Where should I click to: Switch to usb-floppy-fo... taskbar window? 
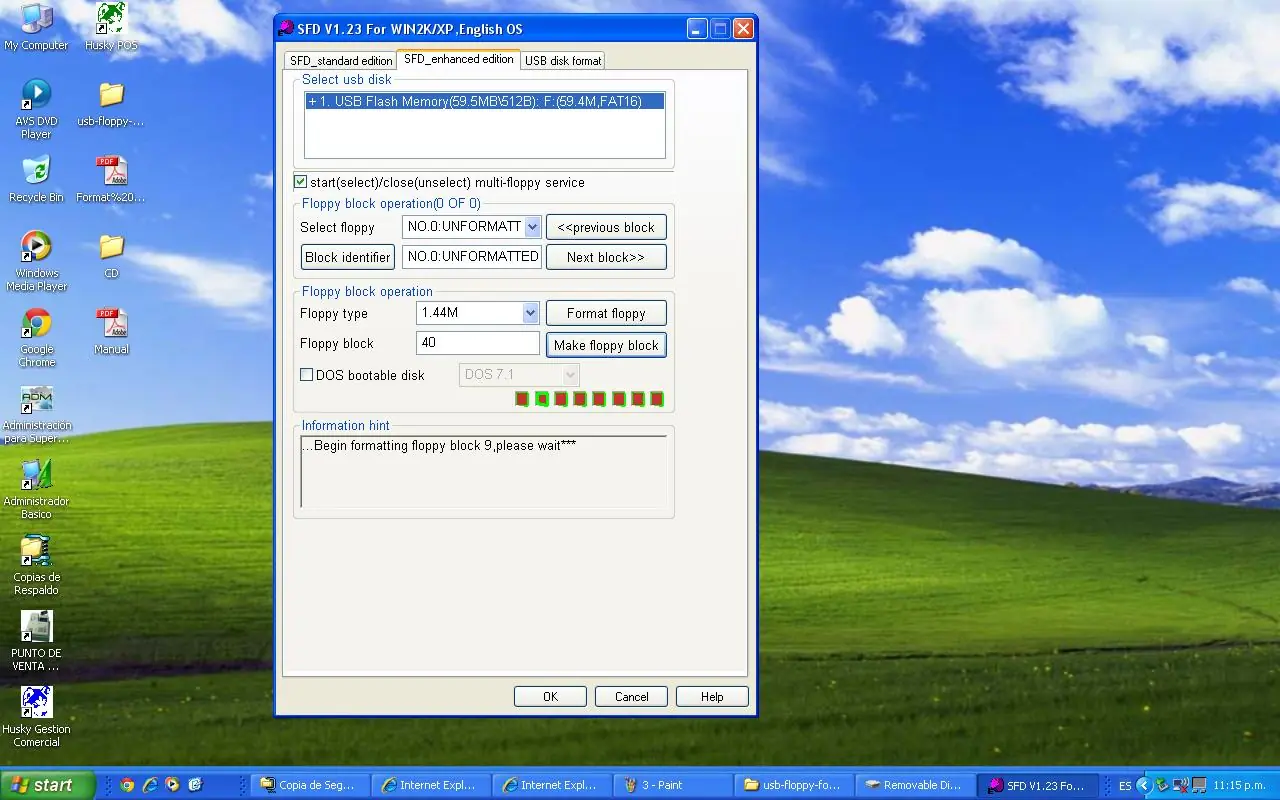coord(793,785)
